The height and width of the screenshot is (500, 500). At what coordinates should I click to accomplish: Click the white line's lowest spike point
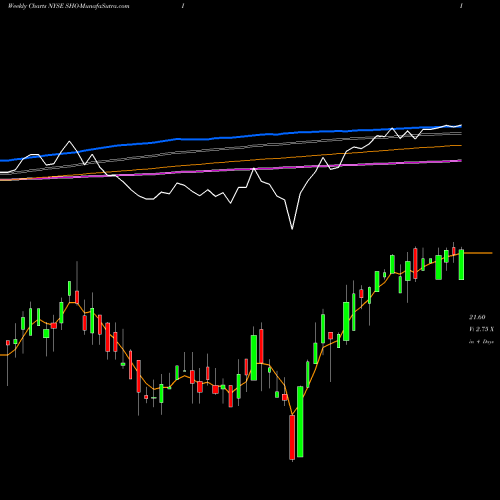[x=292, y=229]
